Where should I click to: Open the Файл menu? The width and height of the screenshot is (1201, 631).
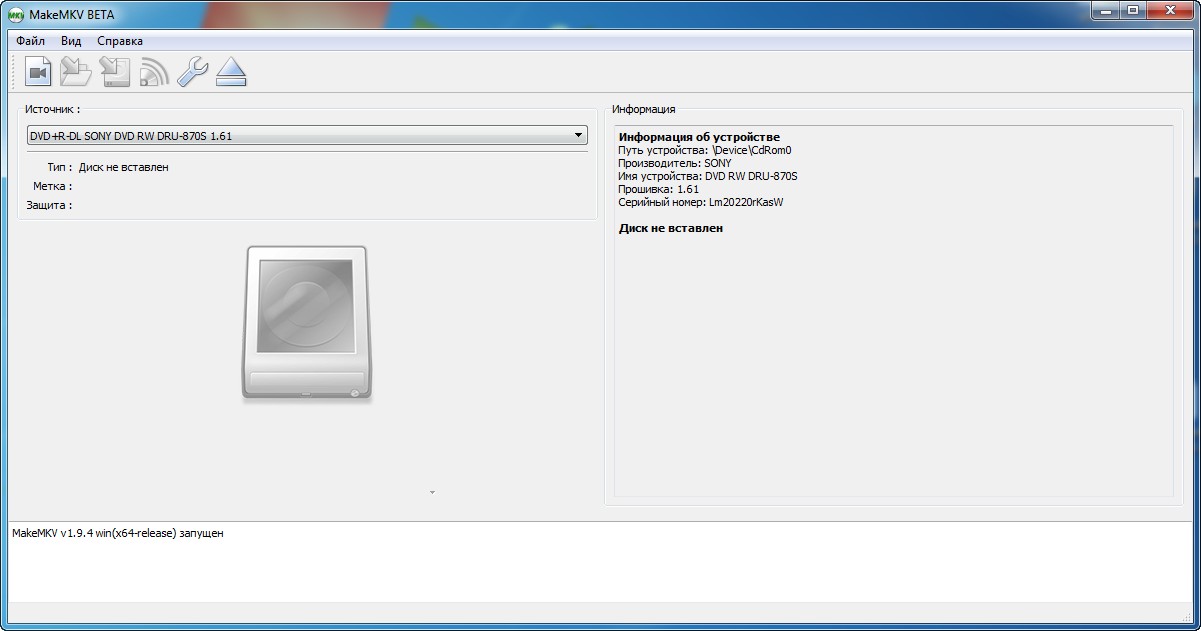tap(31, 41)
